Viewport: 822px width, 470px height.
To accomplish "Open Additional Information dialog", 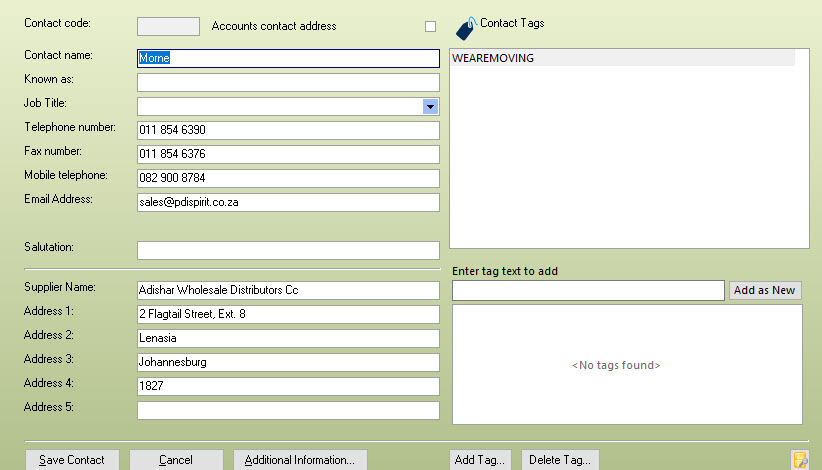I will point(300,460).
